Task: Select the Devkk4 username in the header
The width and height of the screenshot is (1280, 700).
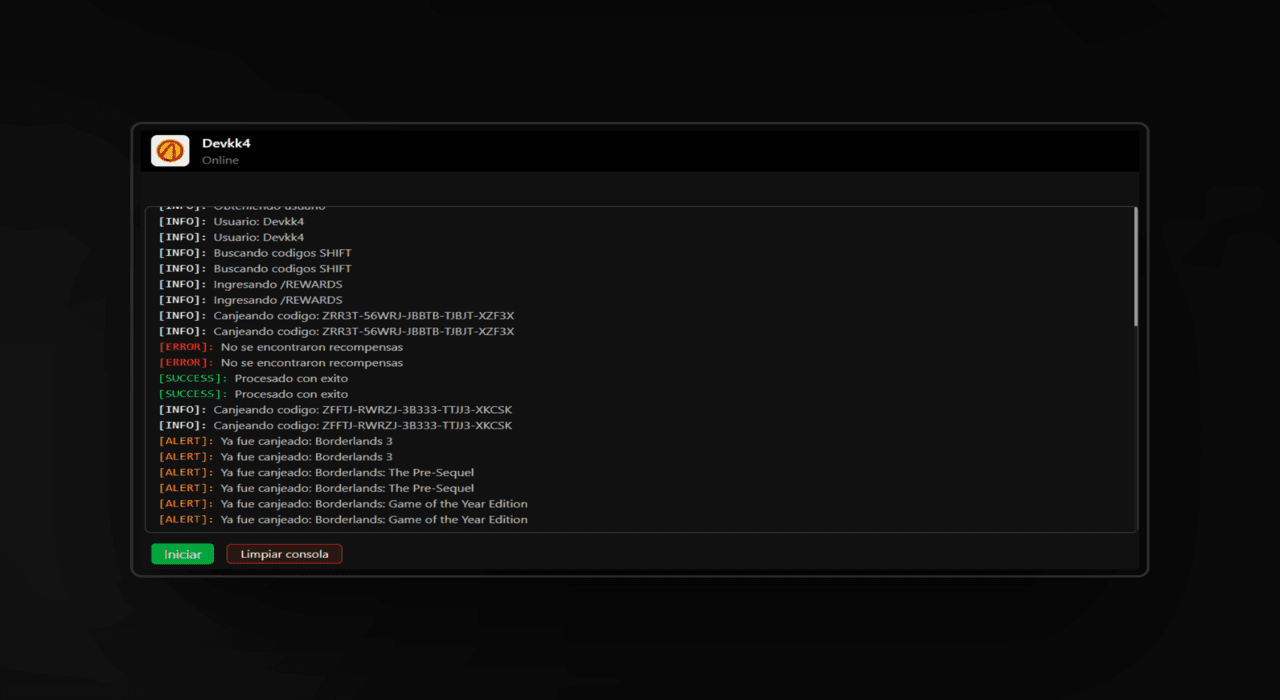Action: tap(226, 144)
